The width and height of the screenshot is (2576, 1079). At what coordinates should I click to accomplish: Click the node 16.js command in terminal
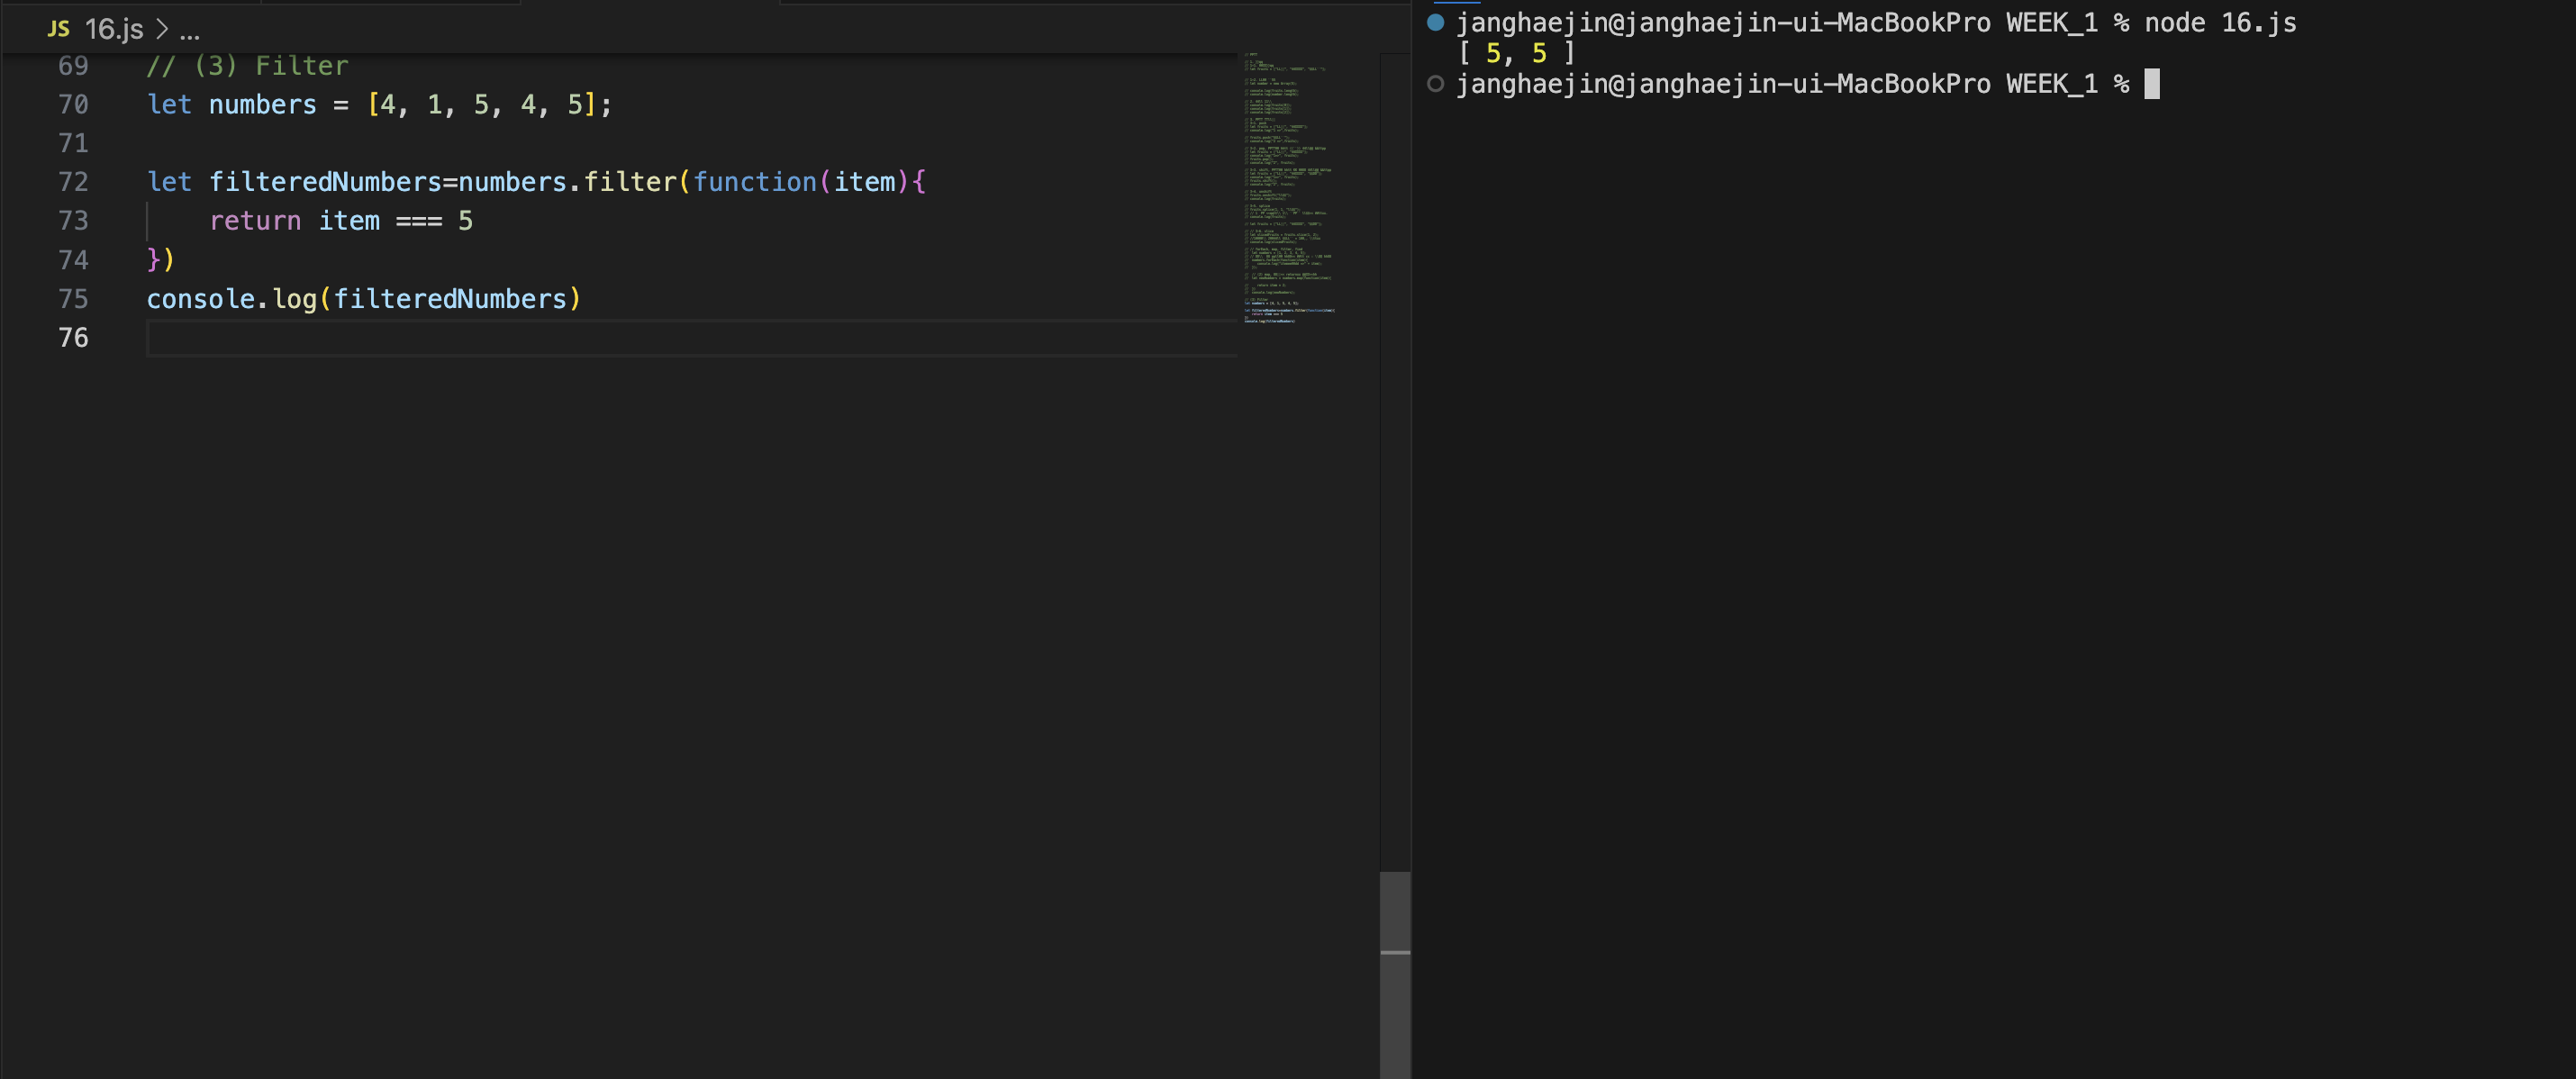(2219, 23)
